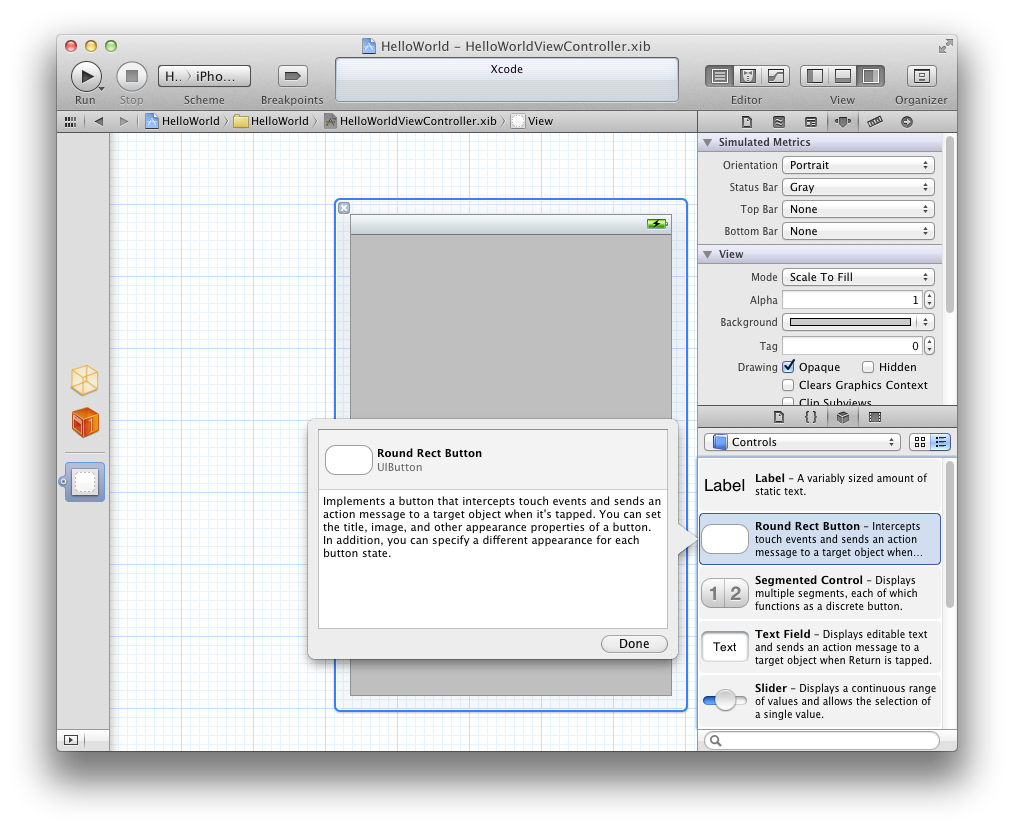Open the Connections inspector arrow icon
The height and width of the screenshot is (830, 1014).
pos(908,121)
